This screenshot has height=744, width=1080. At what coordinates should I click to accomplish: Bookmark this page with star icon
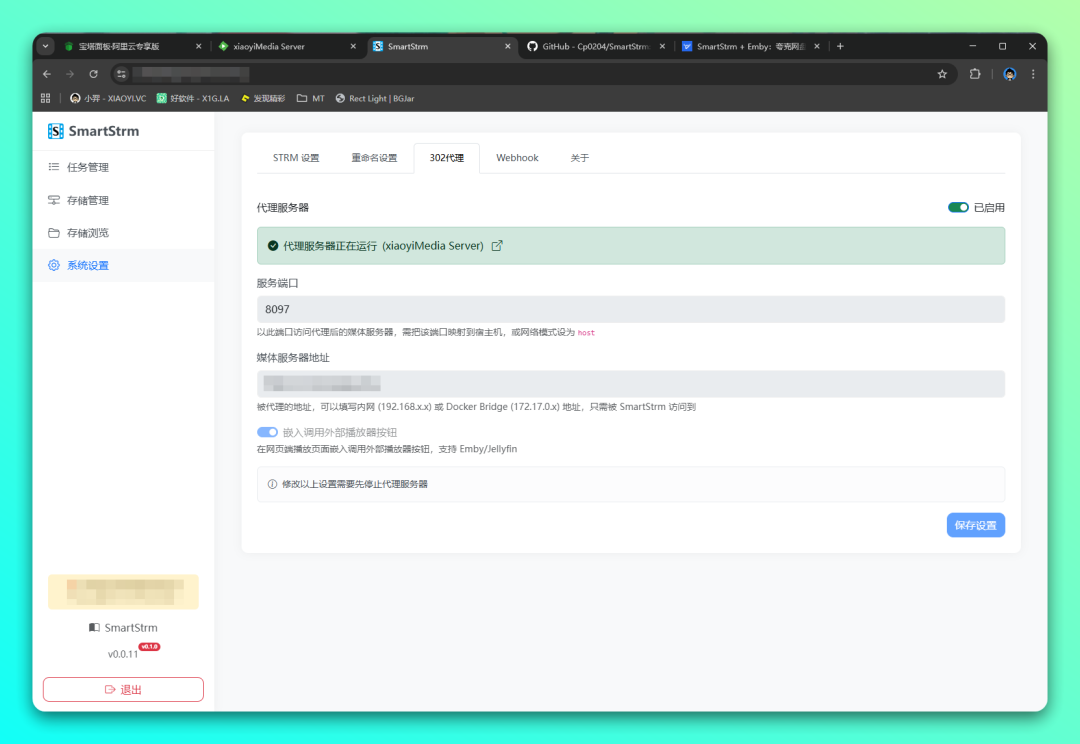coord(942,74)
